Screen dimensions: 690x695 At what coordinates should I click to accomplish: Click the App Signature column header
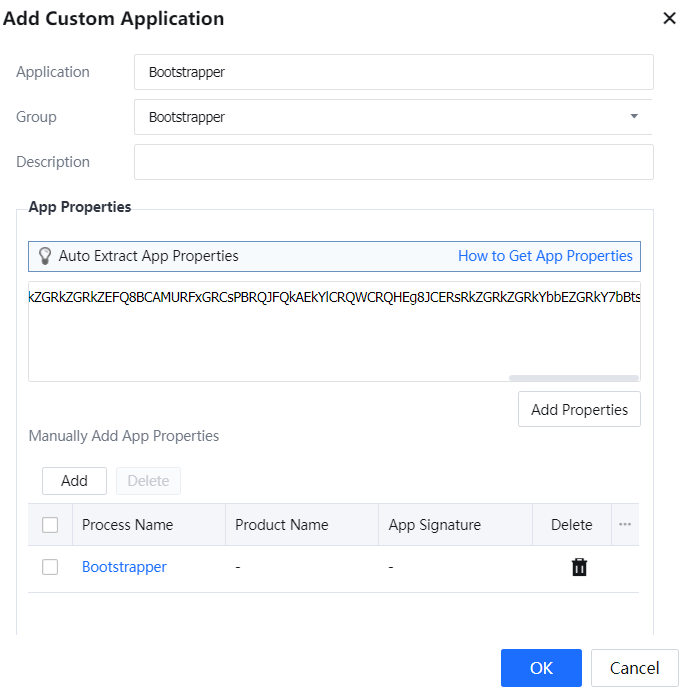[434, 525]
